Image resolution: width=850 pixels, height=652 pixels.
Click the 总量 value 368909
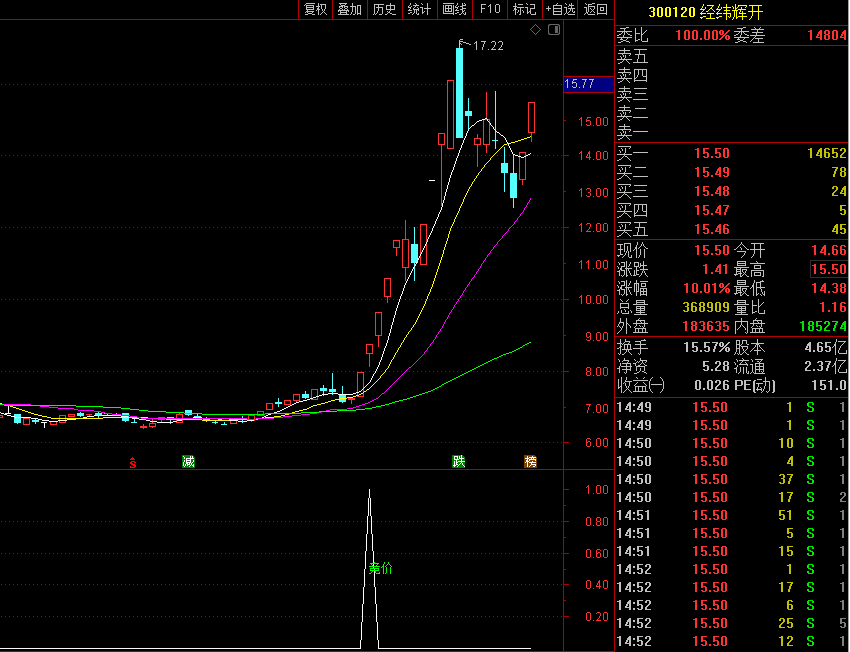[706, 307]
